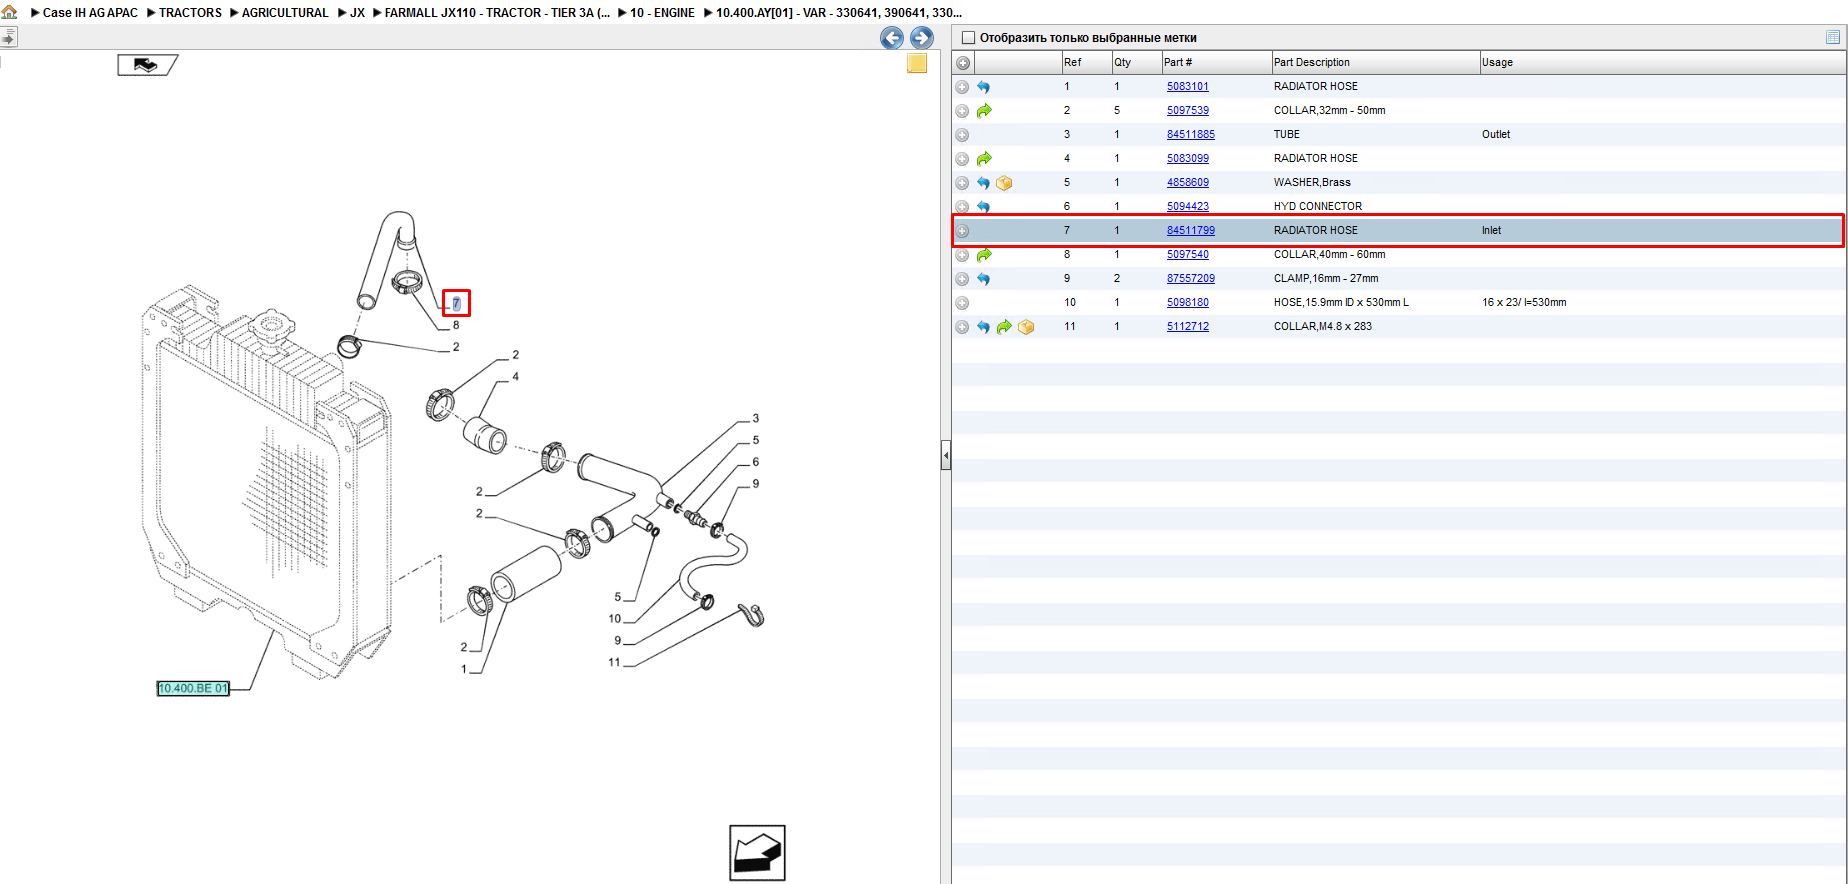The image size is (1848, 884).
Task: Sort by Part # column header
Action: click(1216, 63)
